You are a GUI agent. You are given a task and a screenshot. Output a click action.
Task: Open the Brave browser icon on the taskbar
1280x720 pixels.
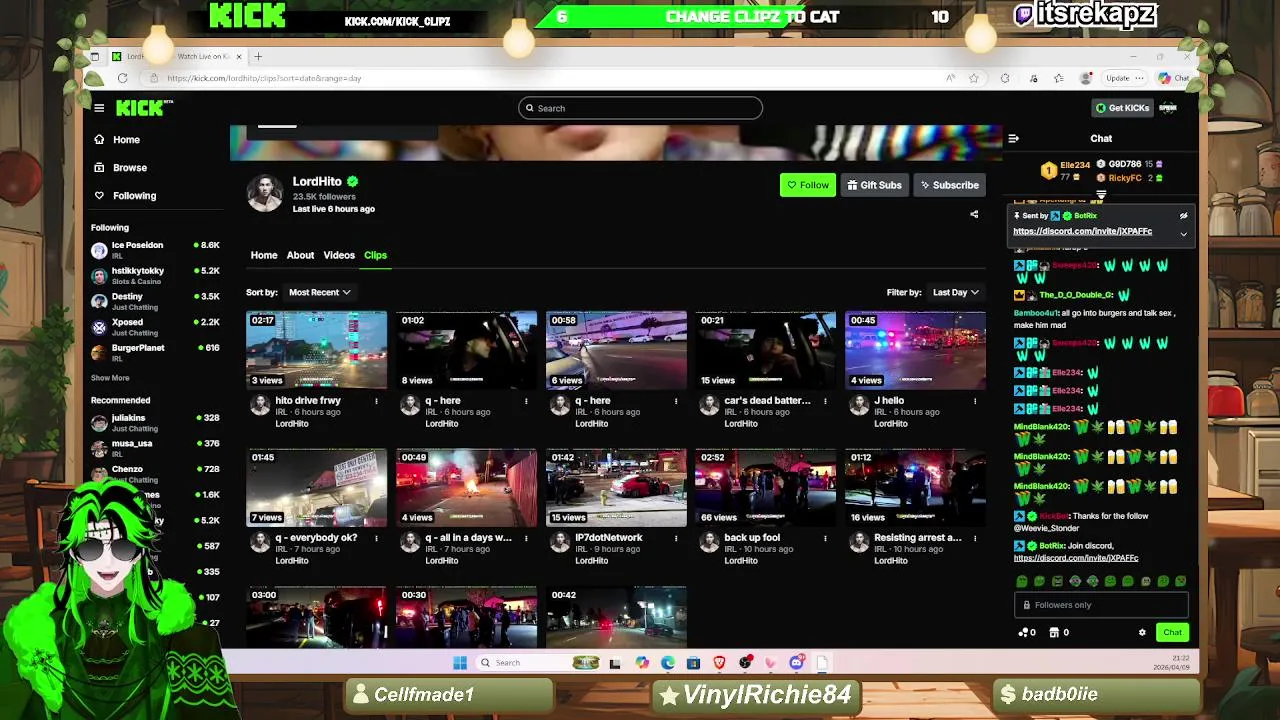click(719, 662)
